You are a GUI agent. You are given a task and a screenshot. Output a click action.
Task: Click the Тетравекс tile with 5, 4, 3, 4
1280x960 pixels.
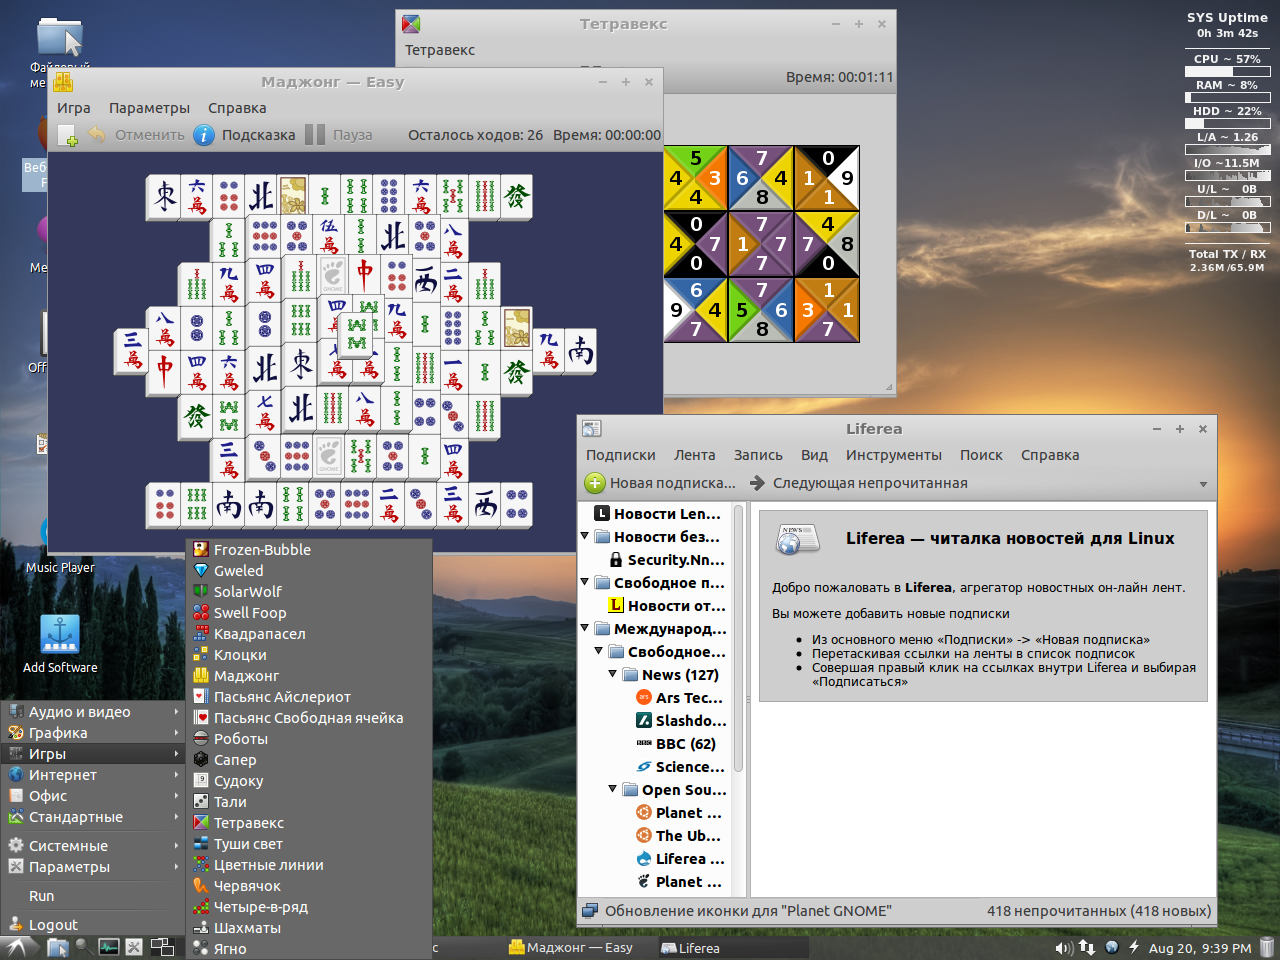696,178
